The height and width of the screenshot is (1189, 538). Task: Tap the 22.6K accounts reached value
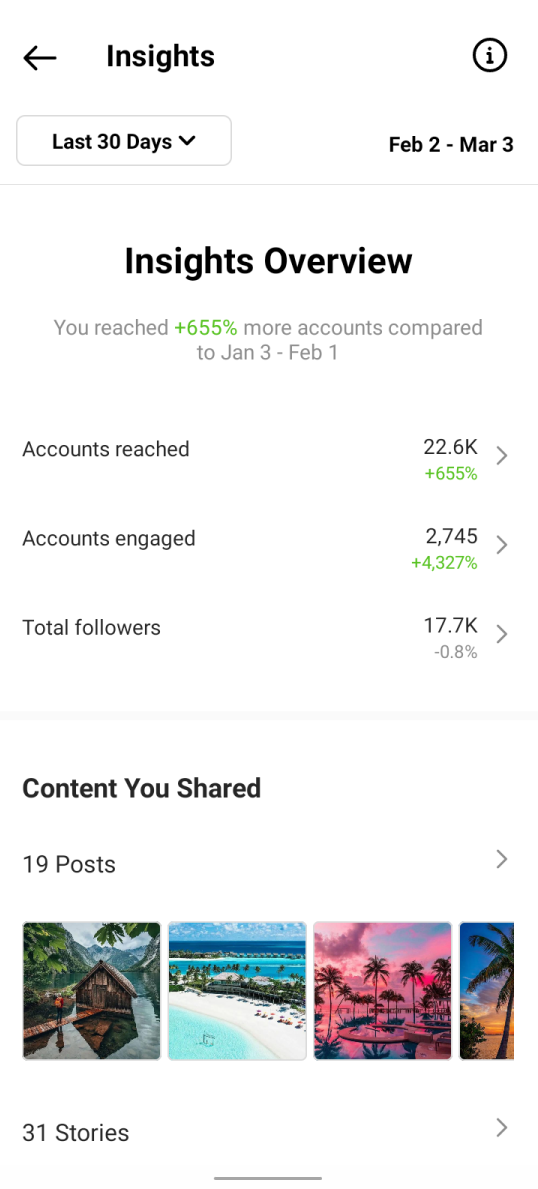coord(451,447)
